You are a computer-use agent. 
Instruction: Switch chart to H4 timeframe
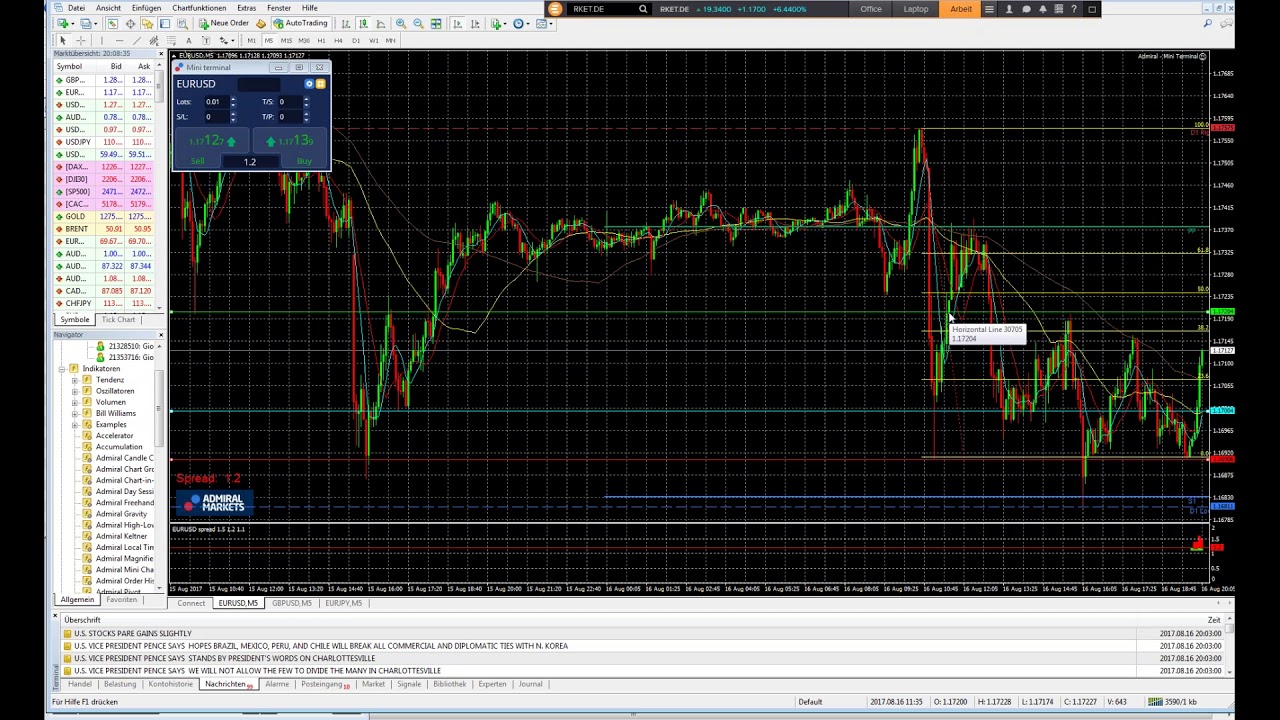pyautogui.click(x=338, y=40)
